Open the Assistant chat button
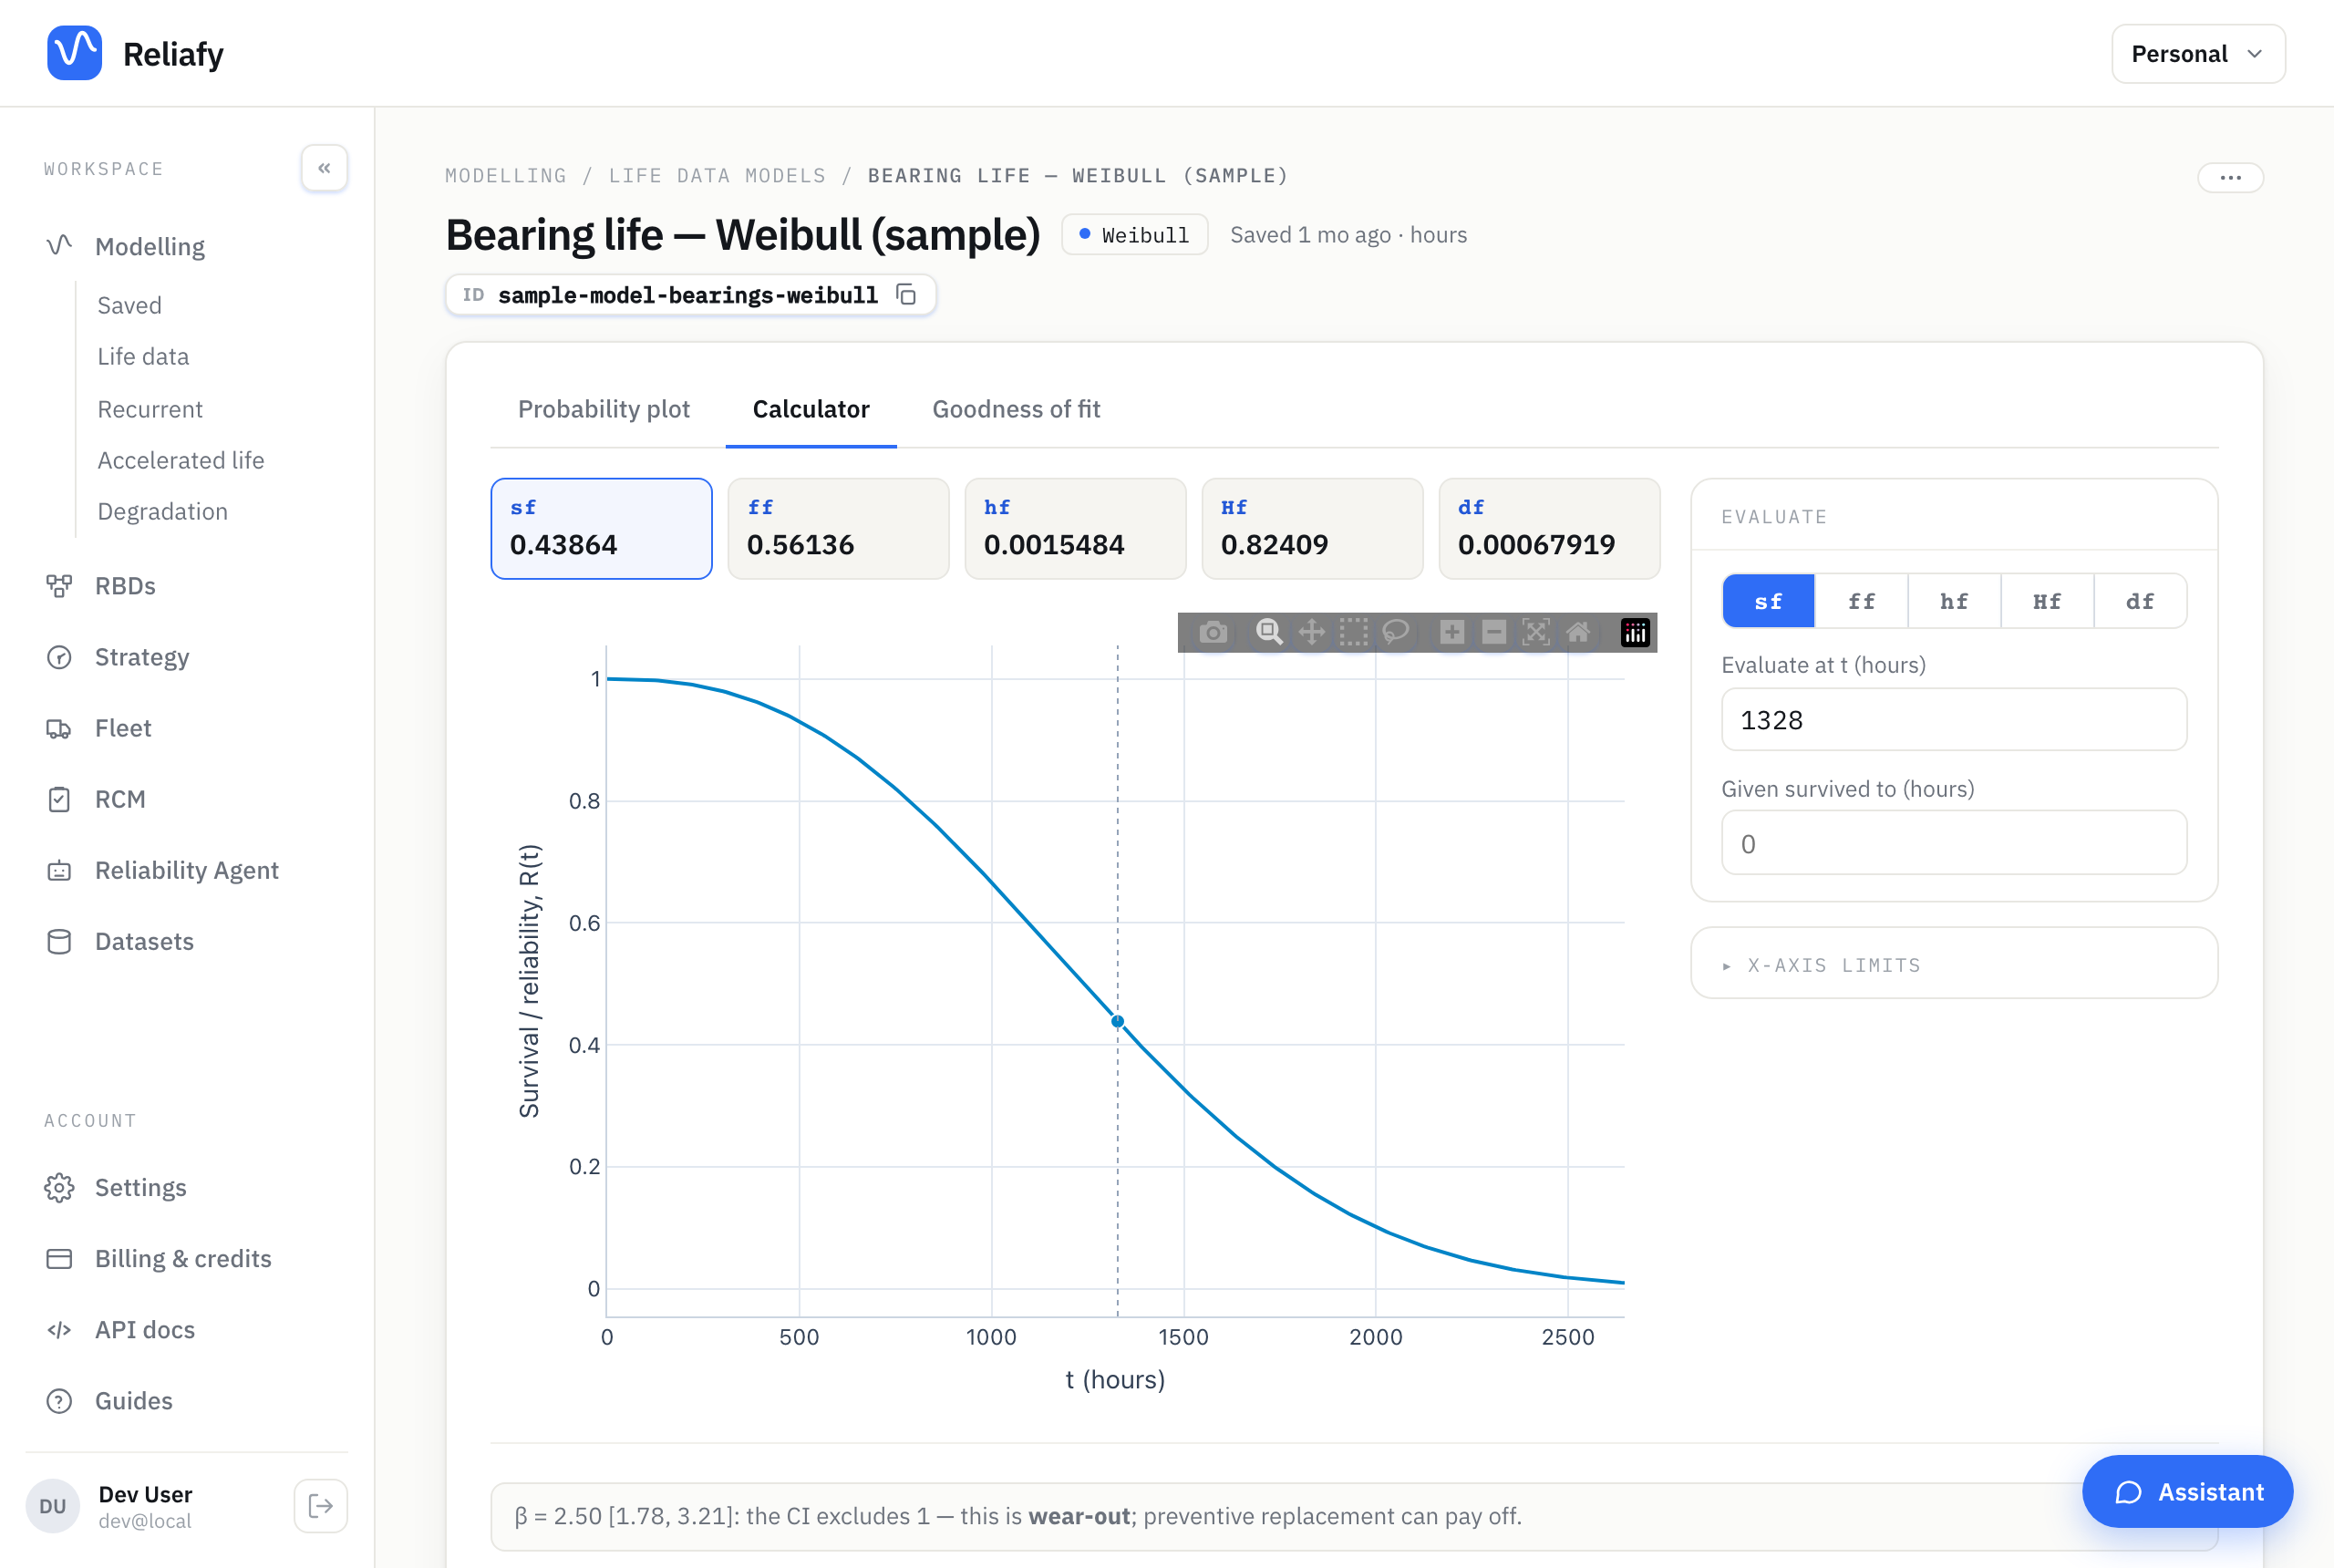This screenshot has width=2334, height=1568. 2187,1491
